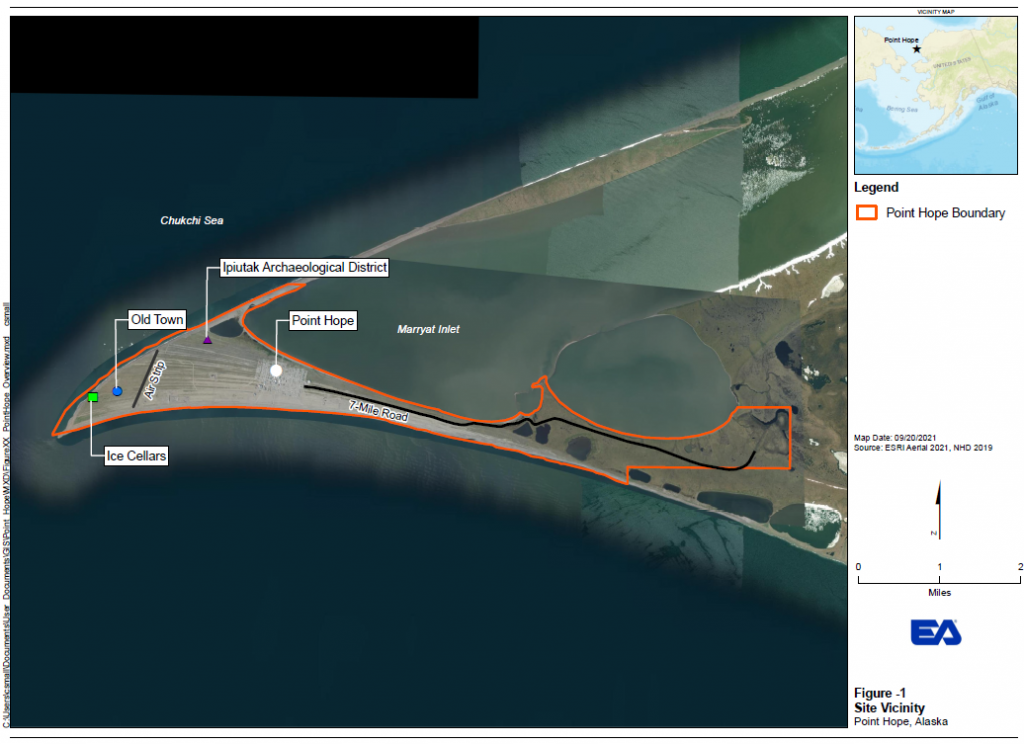Click the vertical file path text at left edge
1024x744 pixels.
7,515
